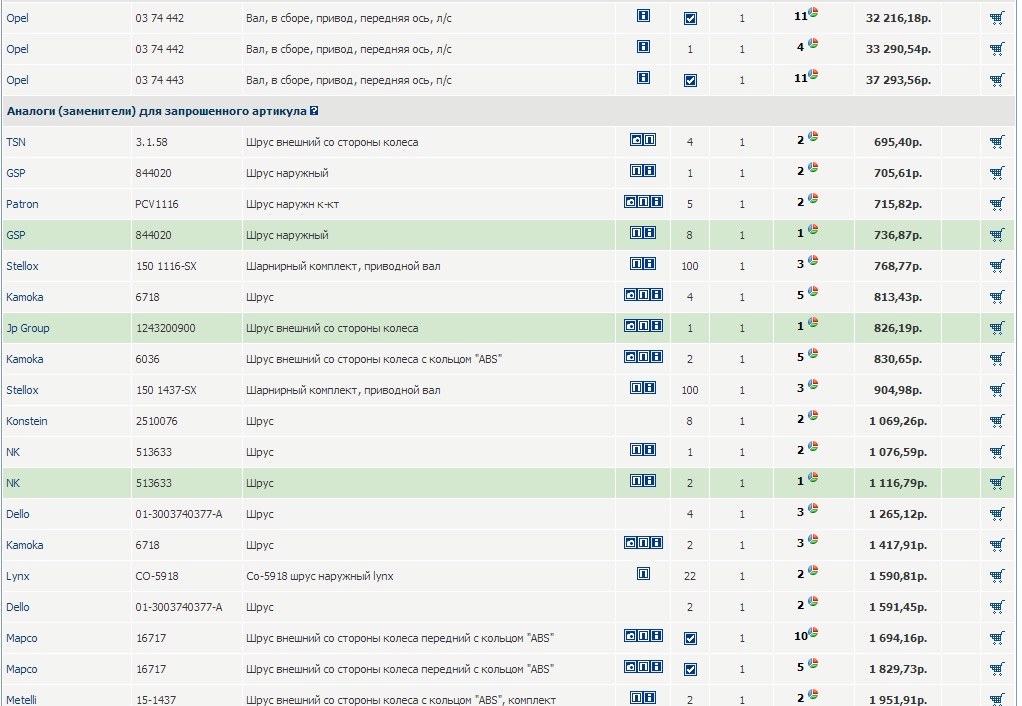
Task: Open Kamoka link in 6036 row
Action: pos(25,359)
